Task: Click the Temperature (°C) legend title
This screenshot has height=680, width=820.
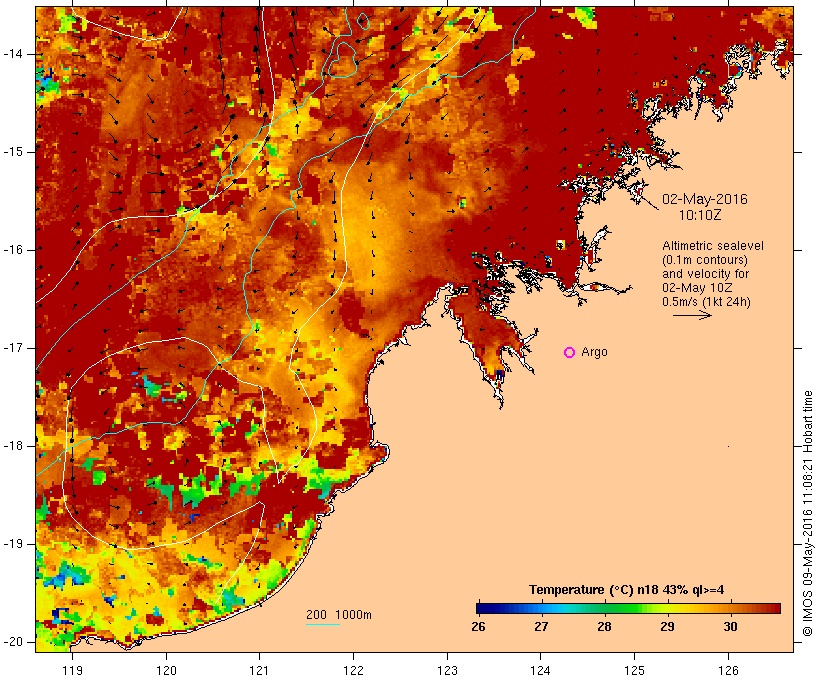Action: click(627, 590)
